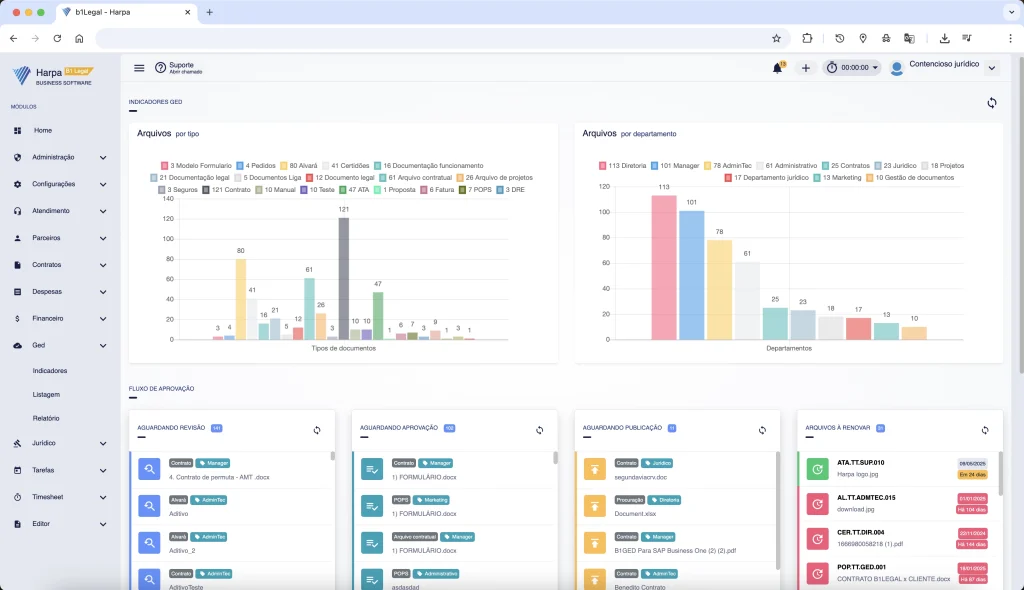The height and width of the screenshot is (590, 1024).
Task: Open the notifications bell
Action: coord(777,68)
